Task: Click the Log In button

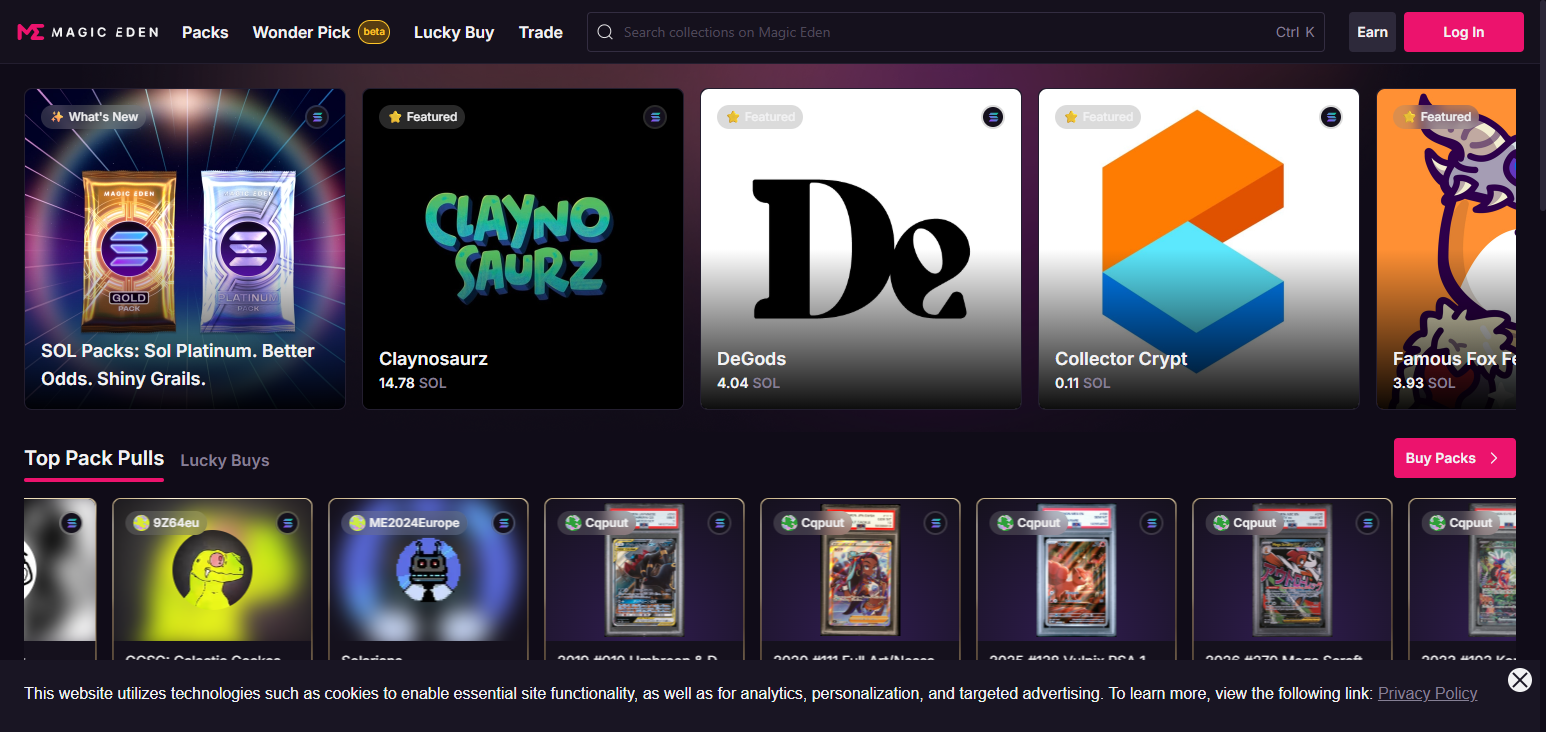Action: pyautogui.click(x=1464, y=32)
